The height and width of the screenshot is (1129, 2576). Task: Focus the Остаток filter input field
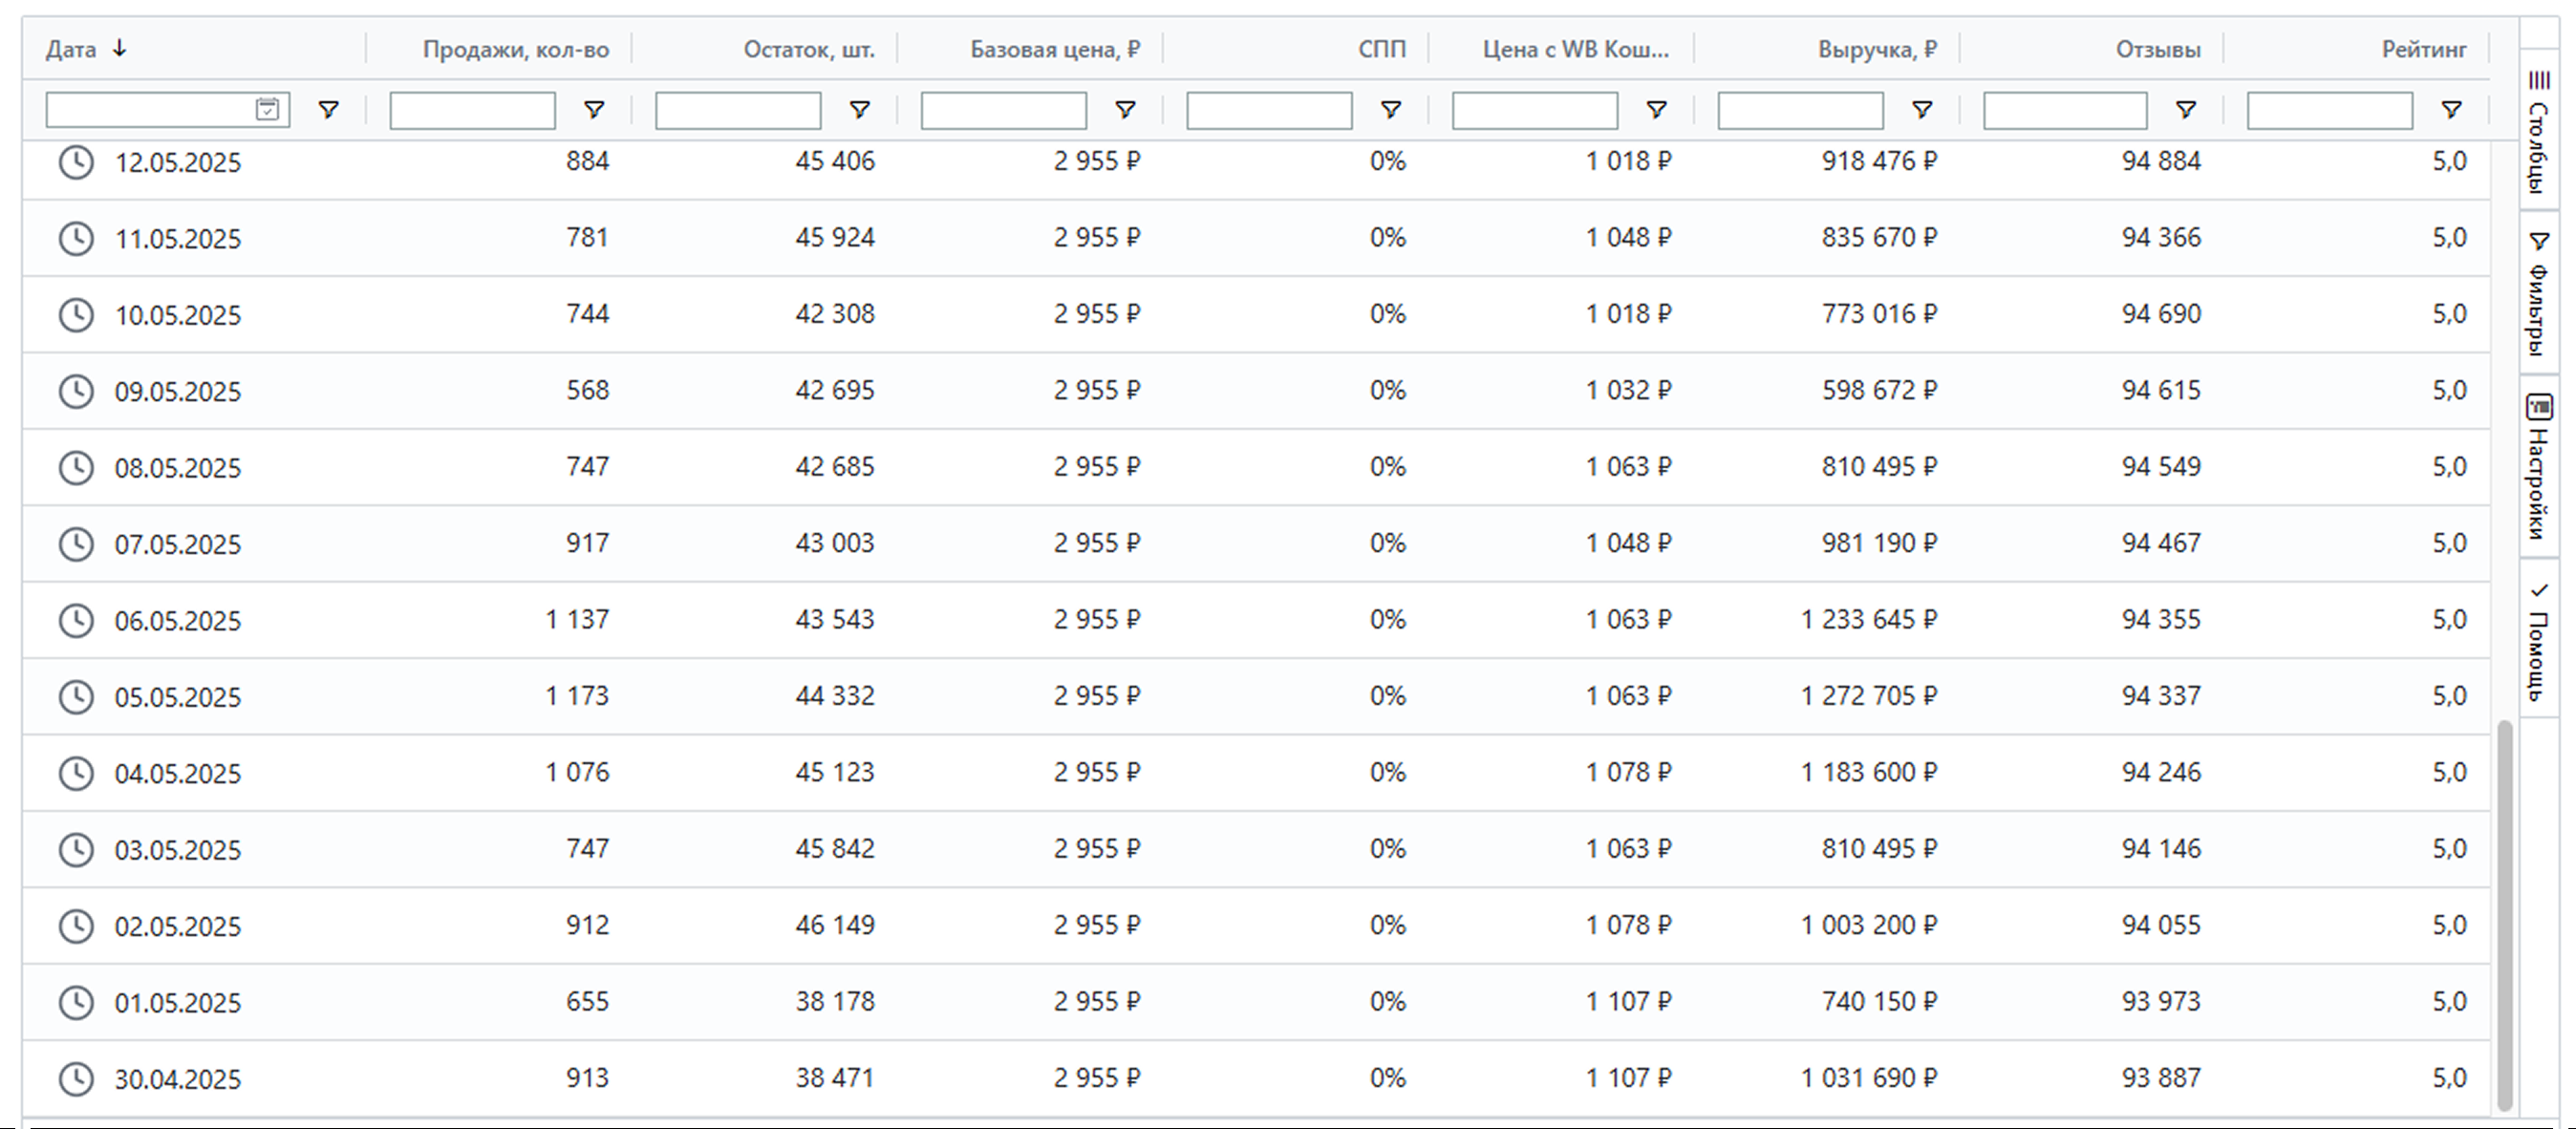coord(738,110)
